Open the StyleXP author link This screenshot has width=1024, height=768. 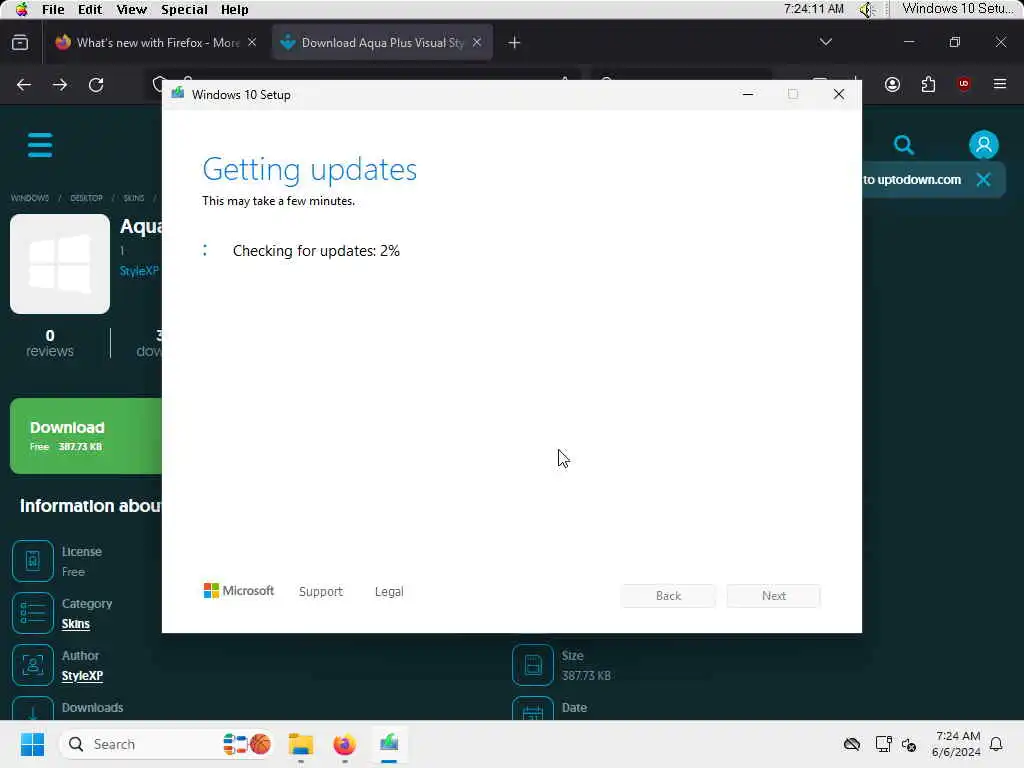click(x=82, y=676)
